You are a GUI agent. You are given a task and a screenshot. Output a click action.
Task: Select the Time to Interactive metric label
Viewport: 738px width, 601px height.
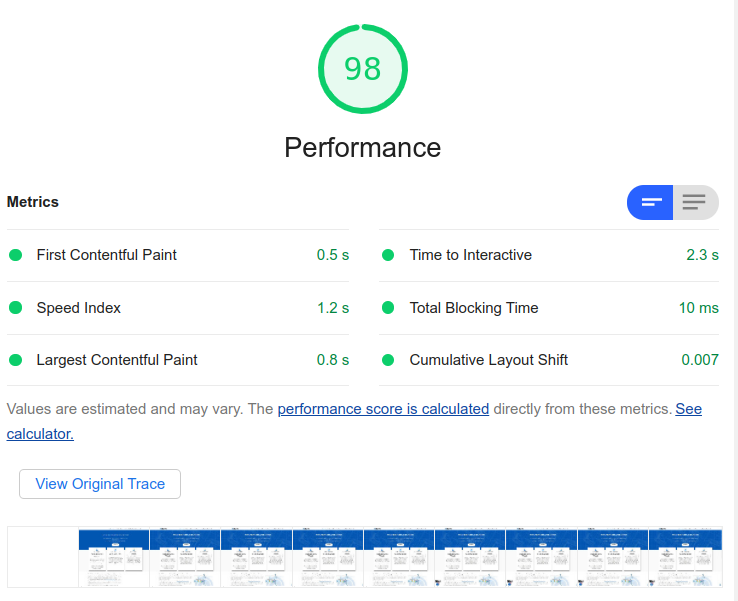471,255
